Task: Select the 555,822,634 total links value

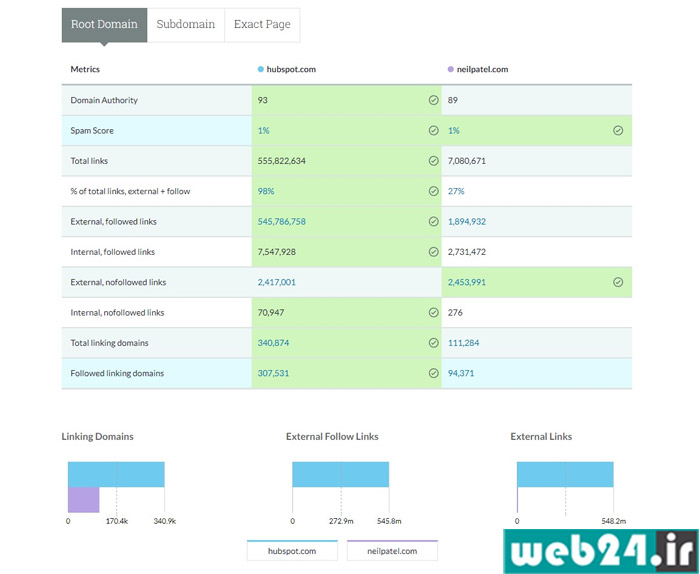Action: 282,161
